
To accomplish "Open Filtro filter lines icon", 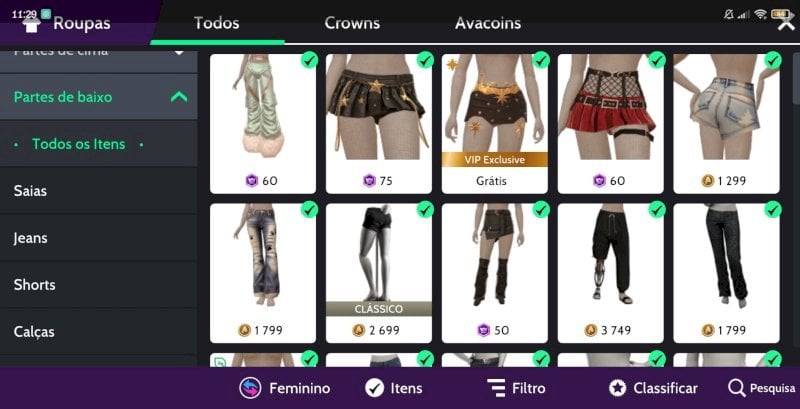I will click(x=496, y=389).
